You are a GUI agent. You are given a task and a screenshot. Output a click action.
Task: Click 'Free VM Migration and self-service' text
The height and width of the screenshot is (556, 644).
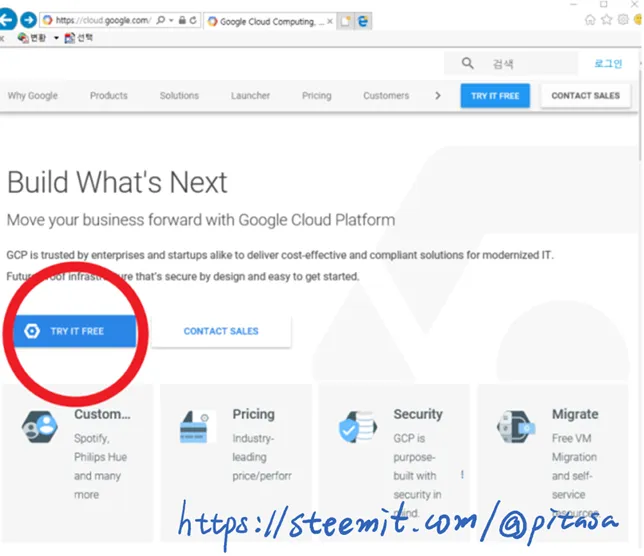(x=574, y=466)
